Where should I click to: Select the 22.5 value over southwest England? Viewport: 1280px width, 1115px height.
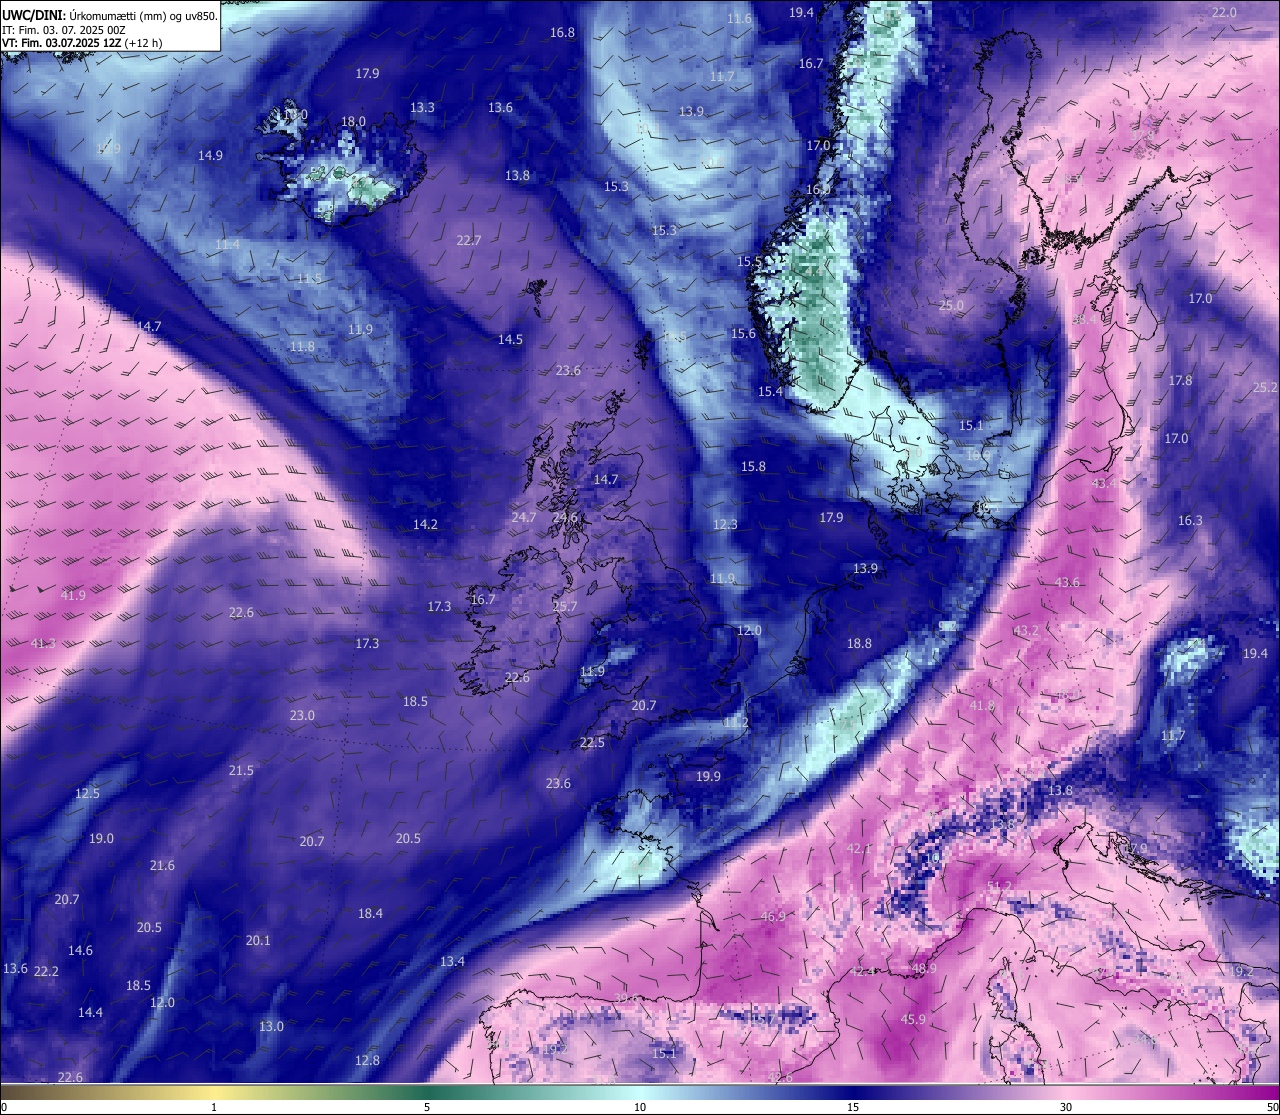click(x=592, y=742)
